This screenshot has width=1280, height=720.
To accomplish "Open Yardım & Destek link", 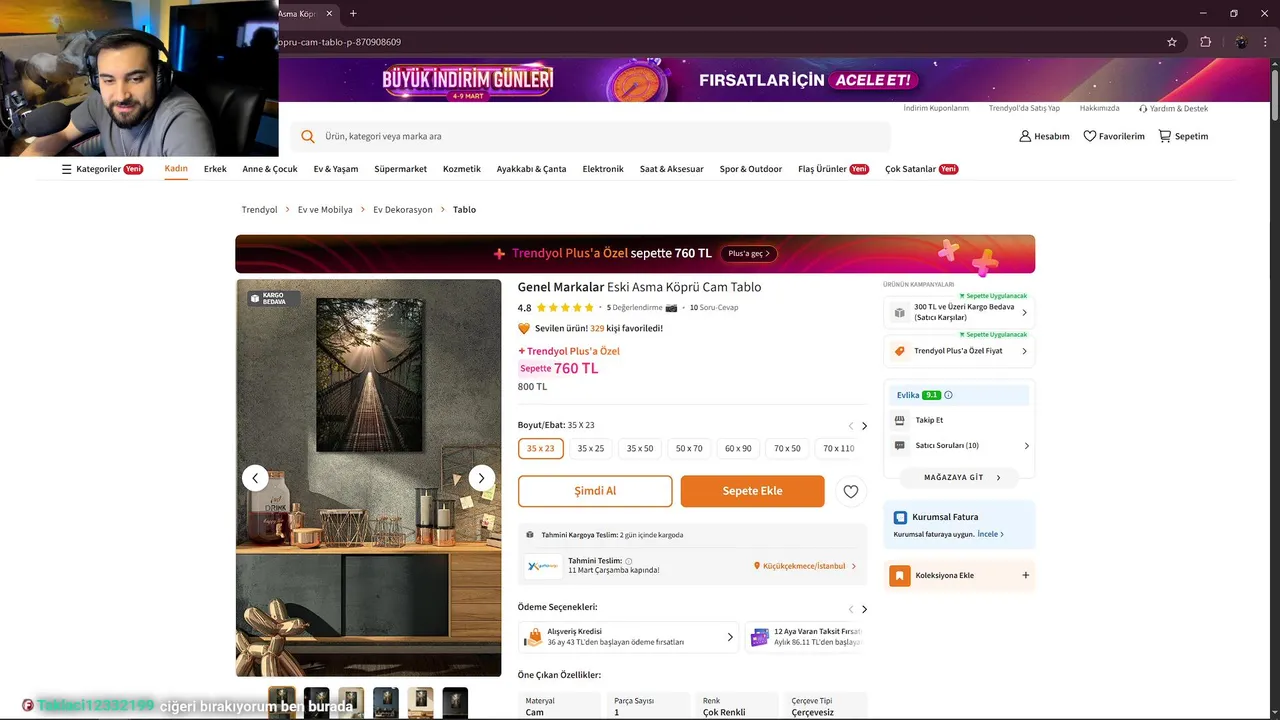I will click(x=1174, y=108).
